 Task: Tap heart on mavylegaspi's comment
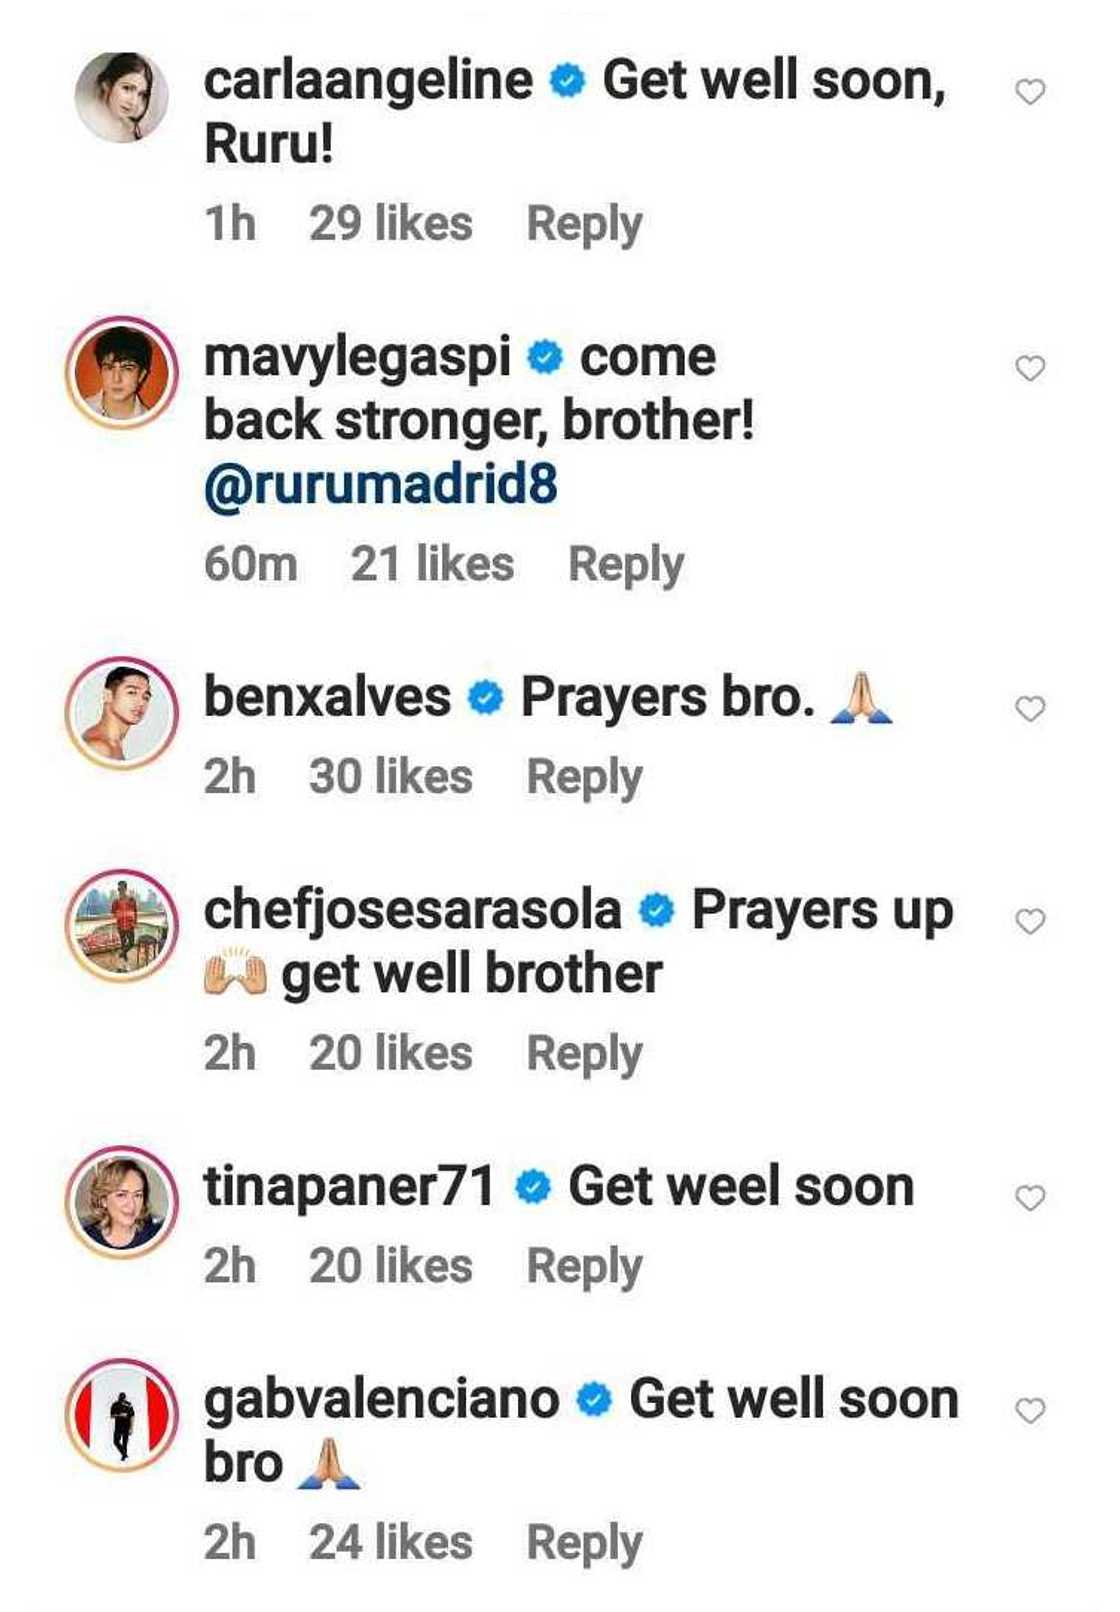1030,369
